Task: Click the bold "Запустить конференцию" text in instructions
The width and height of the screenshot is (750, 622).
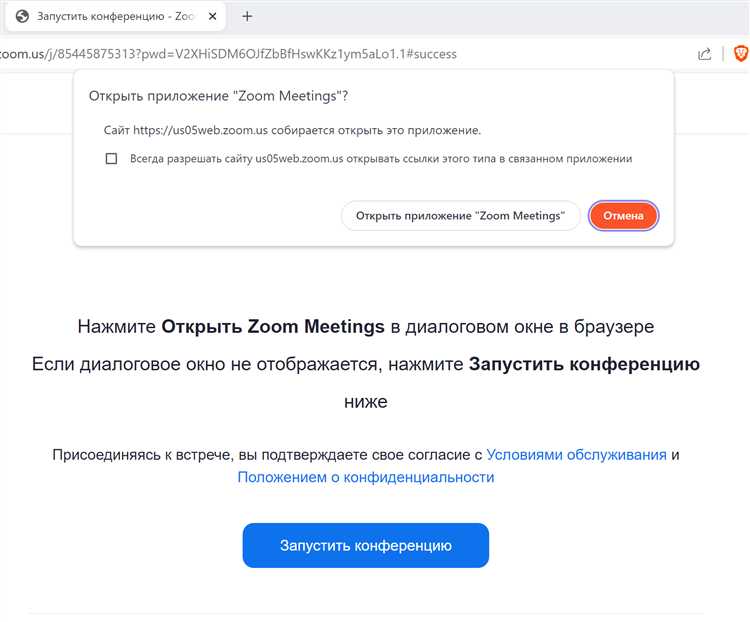Action: click(584, 364)
